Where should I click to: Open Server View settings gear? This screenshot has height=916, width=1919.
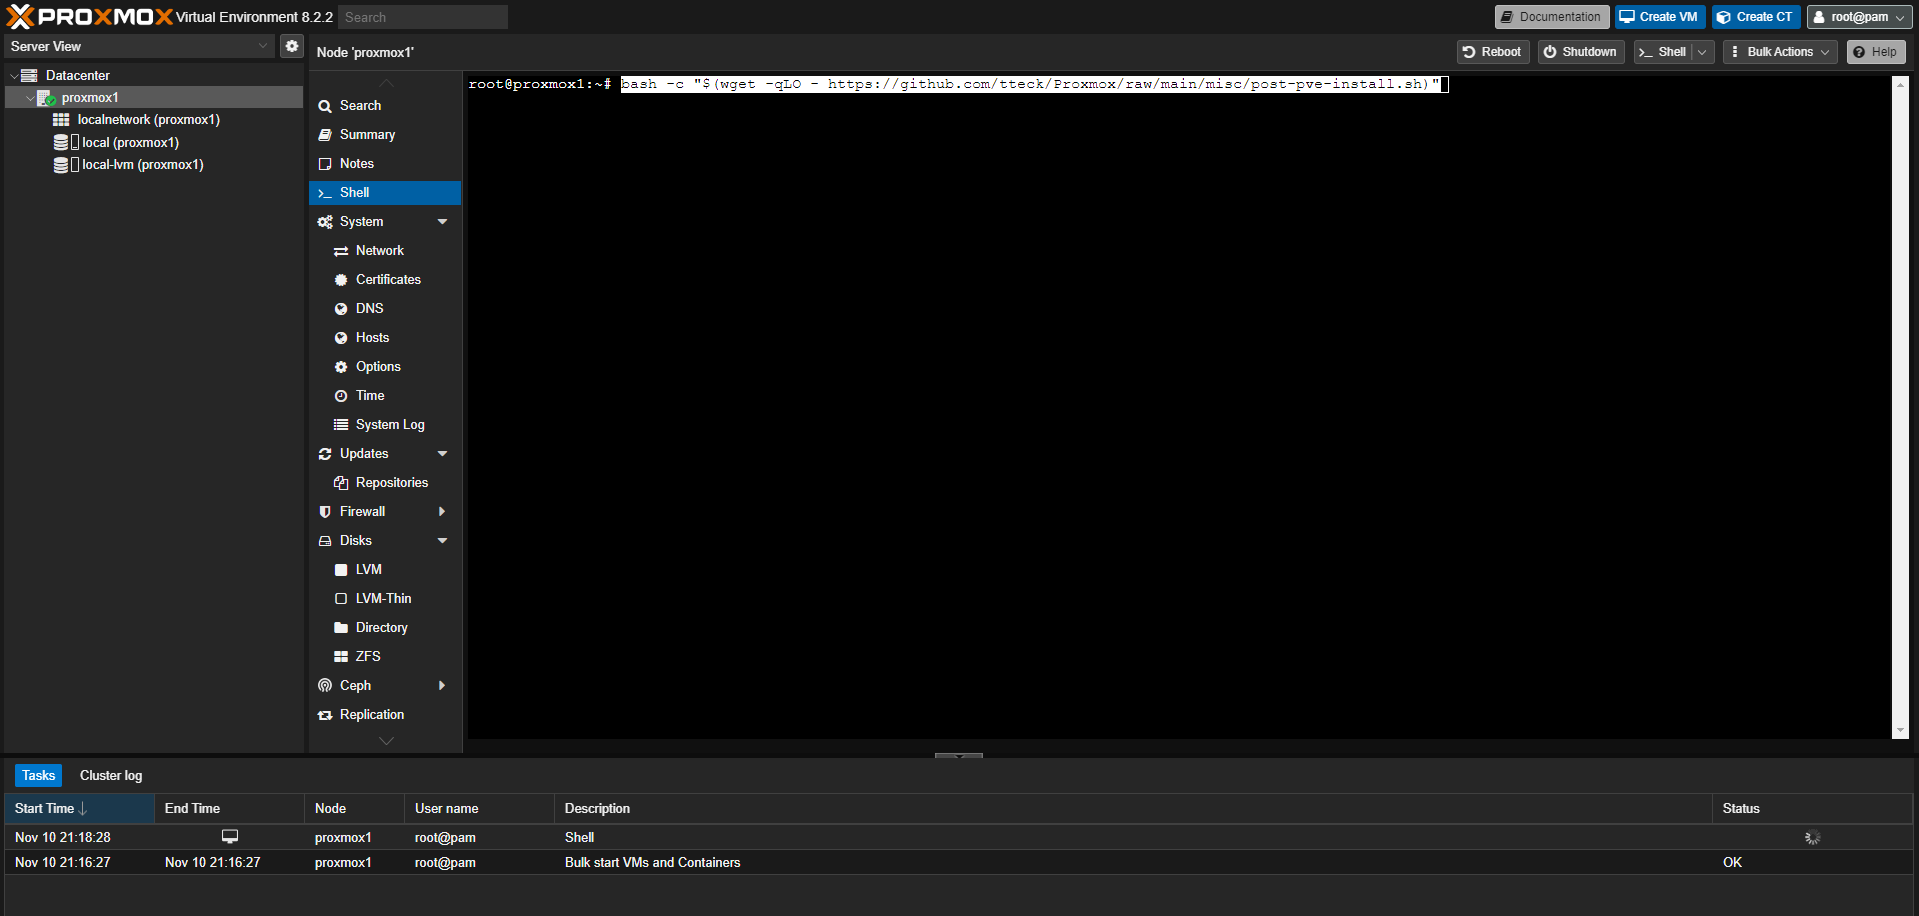(x=291, y=46)
